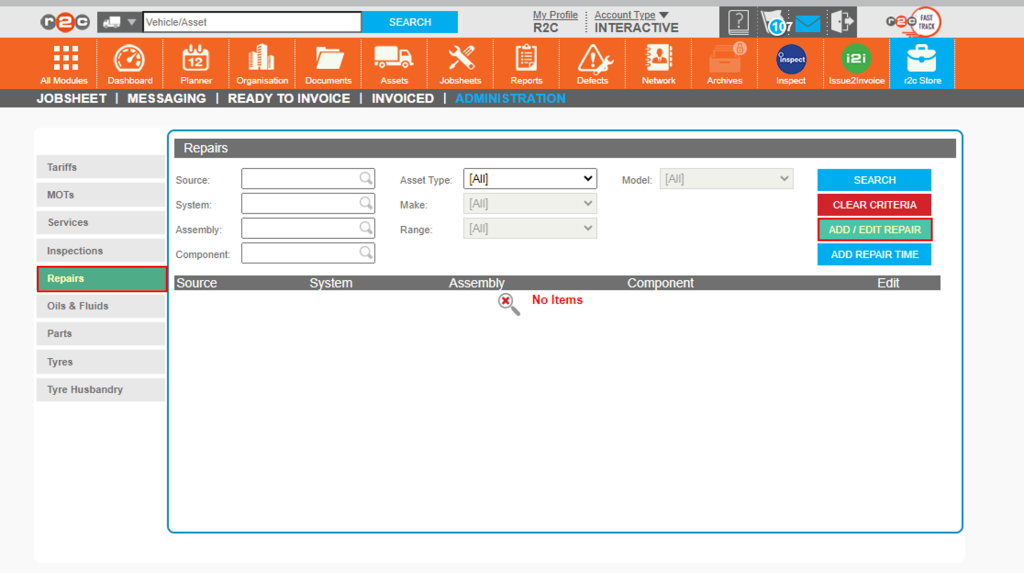1024x573 pixels.
Task: Focus the Vehicle/Asset search field
Action: (252, 22)
